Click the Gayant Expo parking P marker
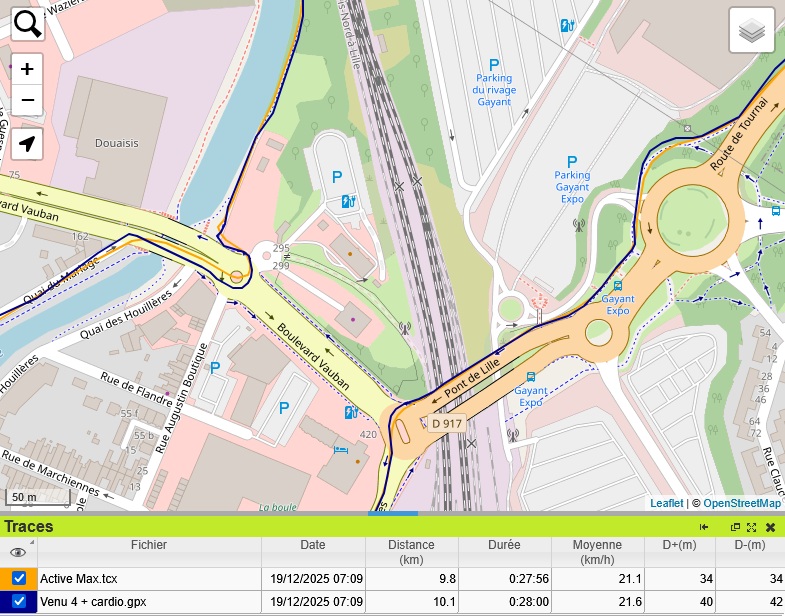The image size is (785, 616). click(x=572, y=161)
